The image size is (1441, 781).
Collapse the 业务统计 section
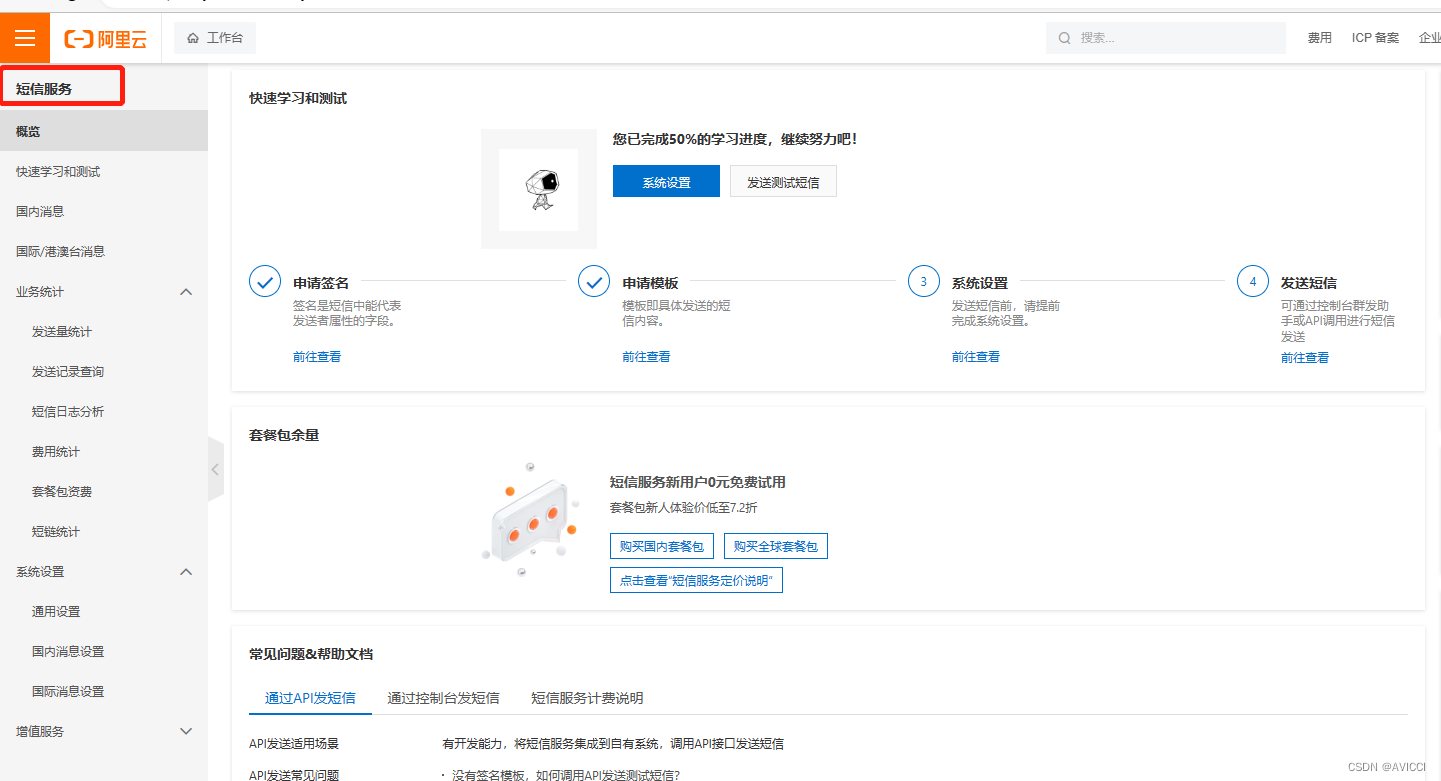(186, 292)
